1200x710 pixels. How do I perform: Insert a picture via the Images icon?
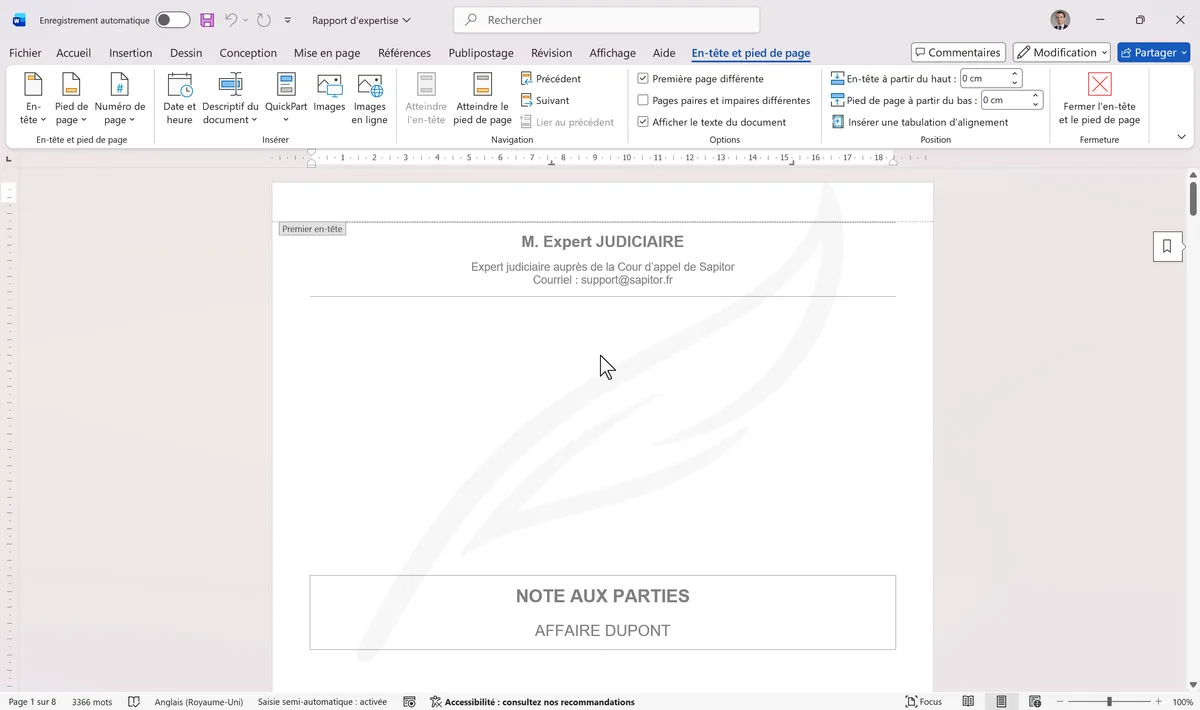(x=329, y=97)
